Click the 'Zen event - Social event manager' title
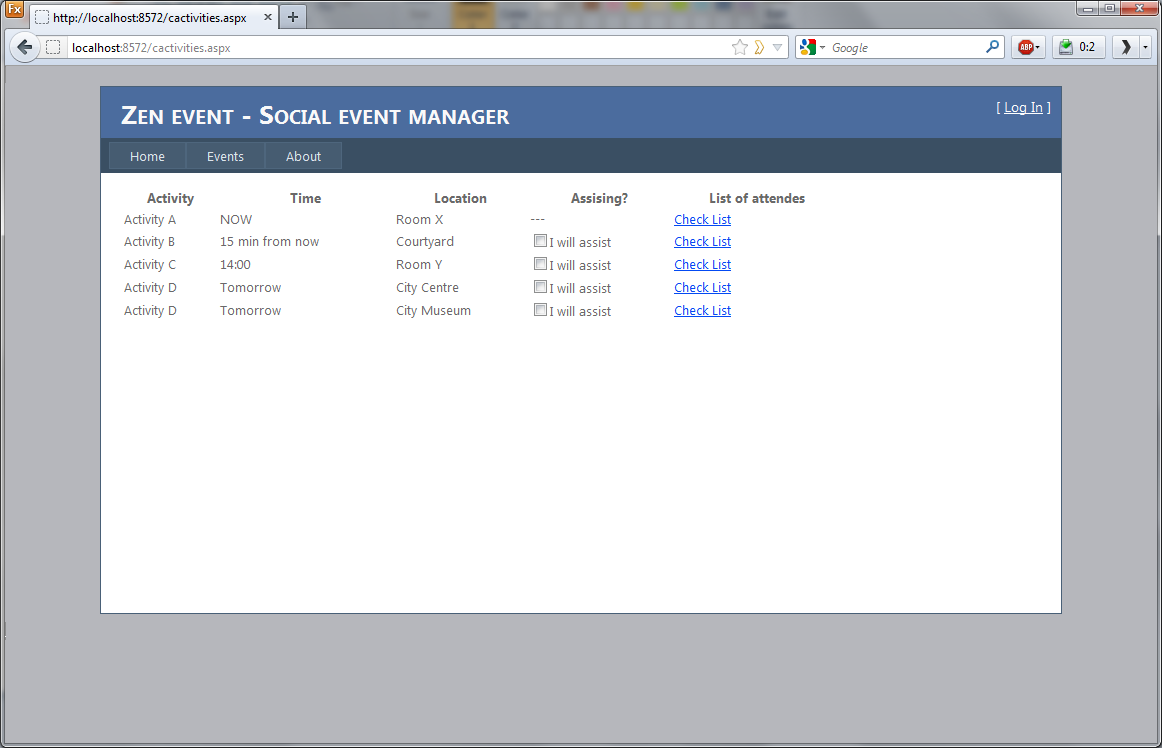The image size is (1162, 748). pos(315,116)
